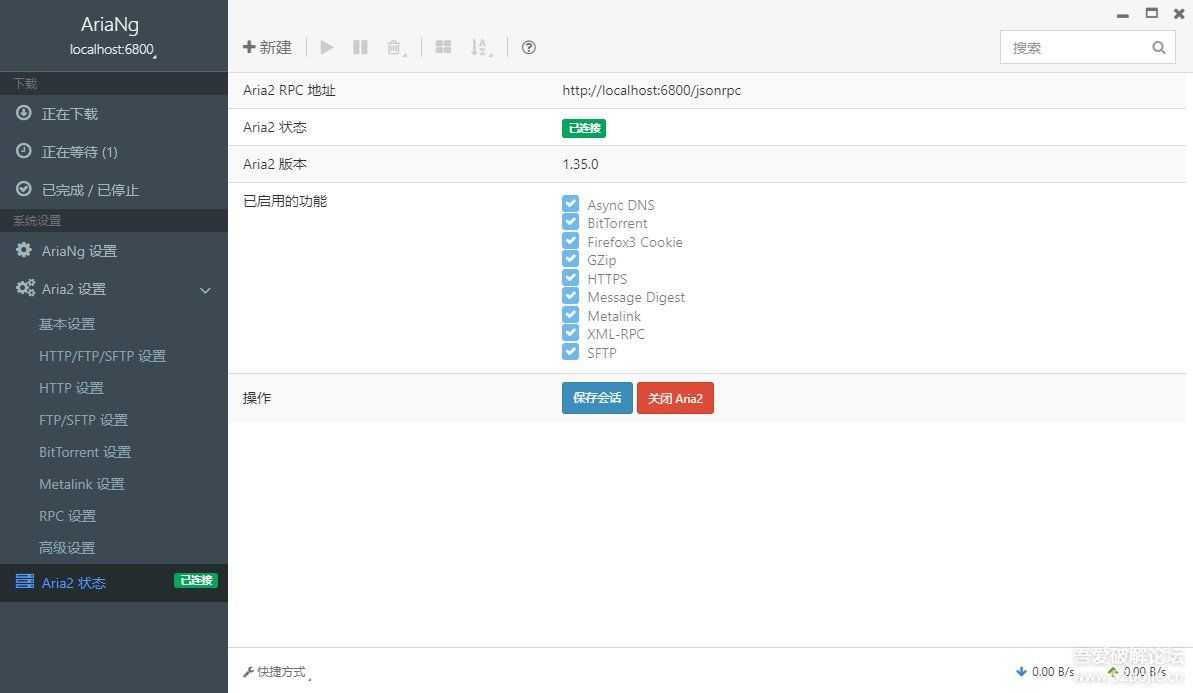Screen dimensions: 1193x693
Task: Open 正在下载 downloading list
Action: [x=69, y=114]
